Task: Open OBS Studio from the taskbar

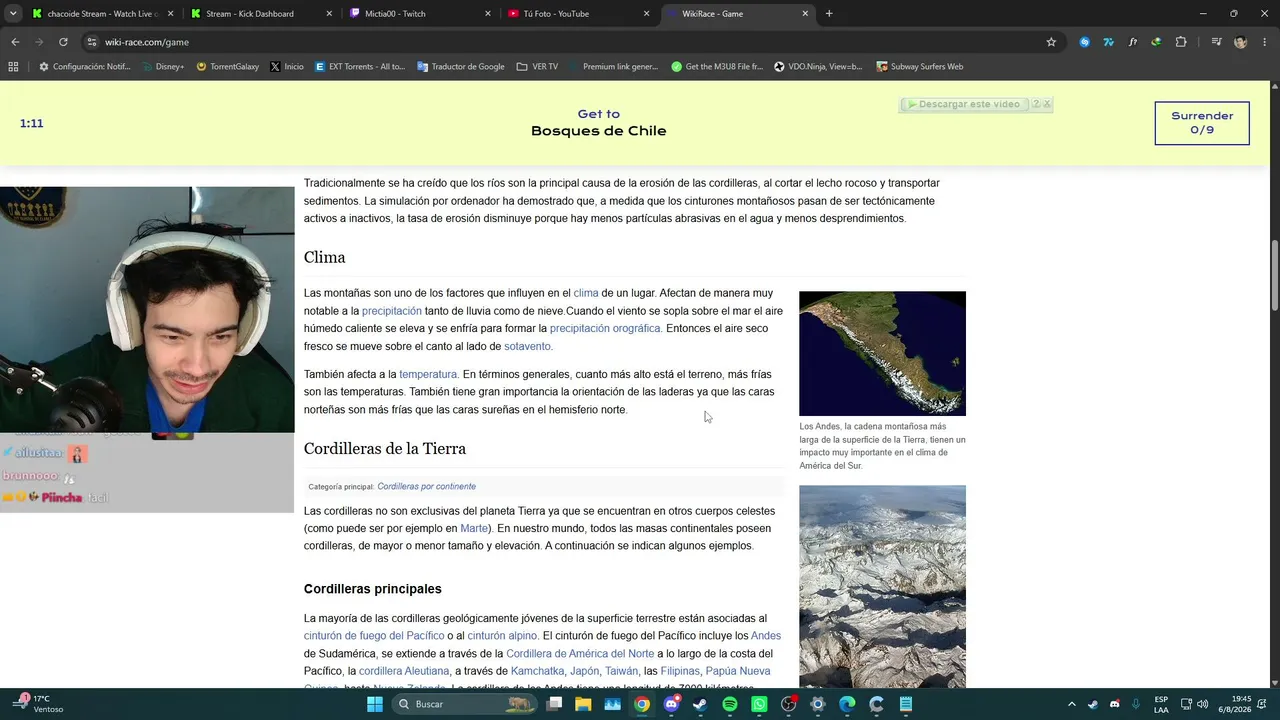Action: click(x=789, y=704)
